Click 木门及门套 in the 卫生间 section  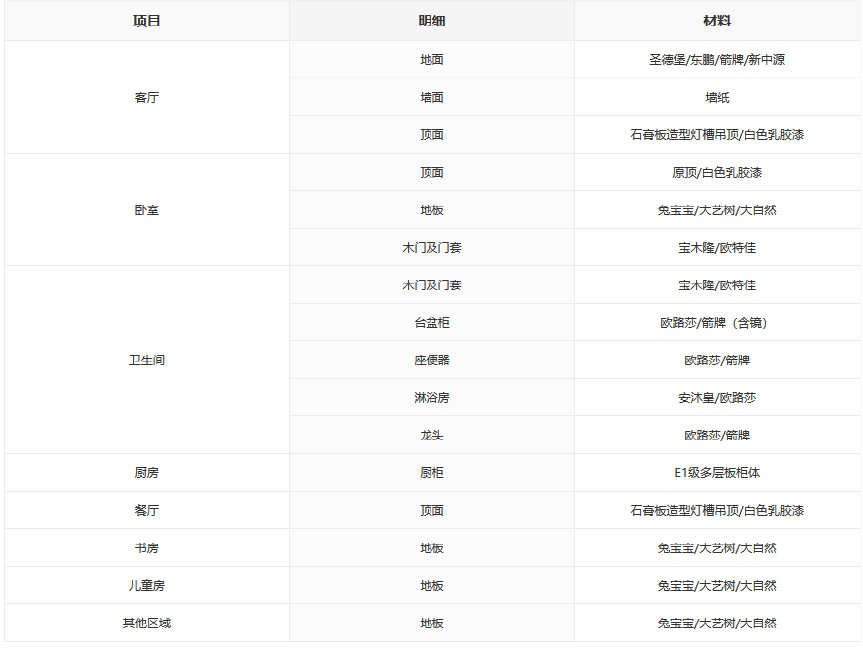432,285
